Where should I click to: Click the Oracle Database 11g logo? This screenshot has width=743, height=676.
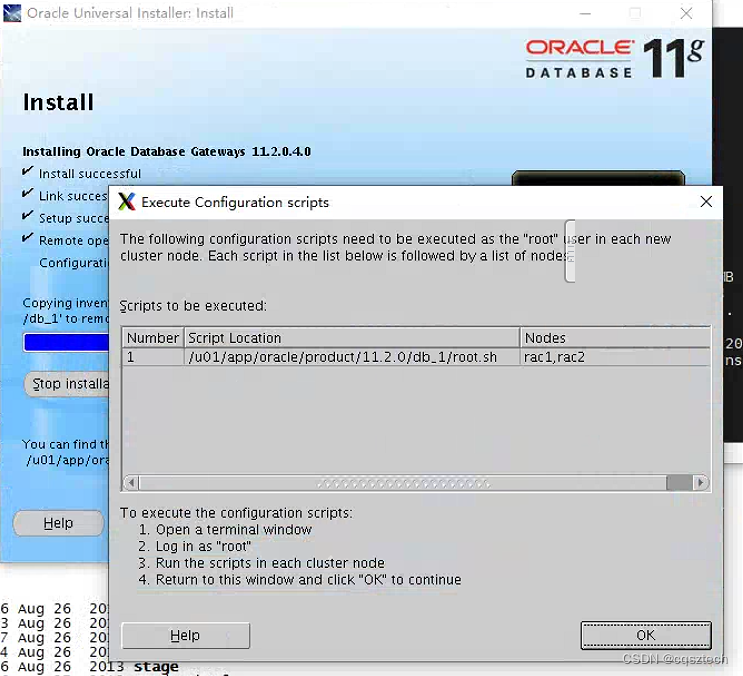click(x=615, y=59)
